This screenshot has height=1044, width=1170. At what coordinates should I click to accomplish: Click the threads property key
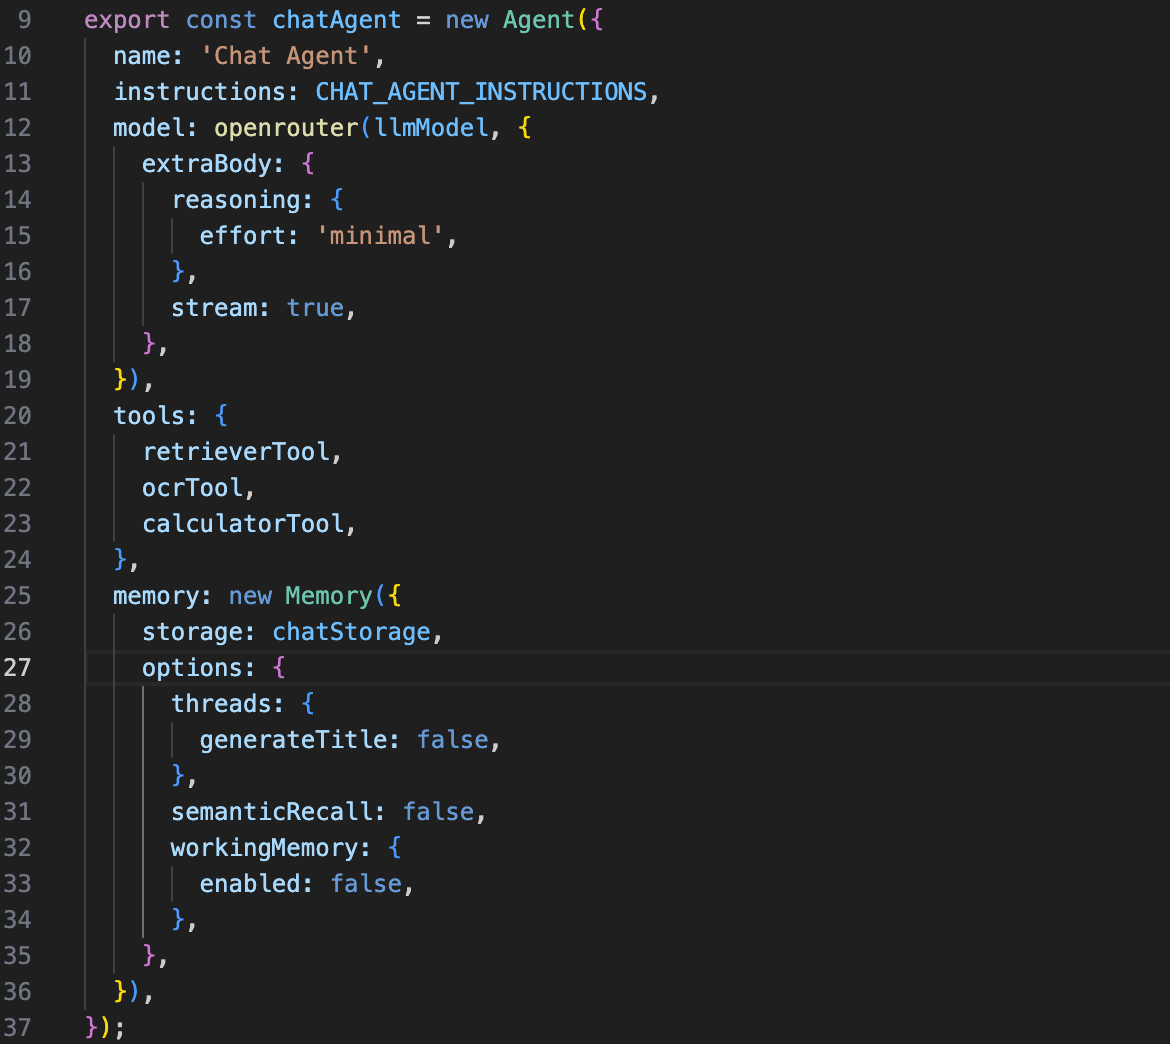221,704
